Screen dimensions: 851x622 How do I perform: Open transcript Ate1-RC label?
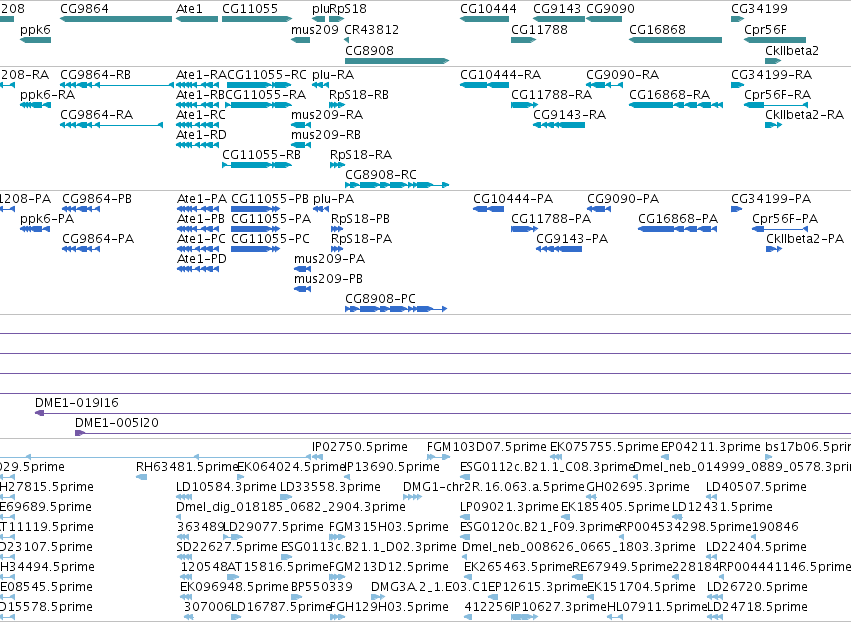(x=201, y=115)
